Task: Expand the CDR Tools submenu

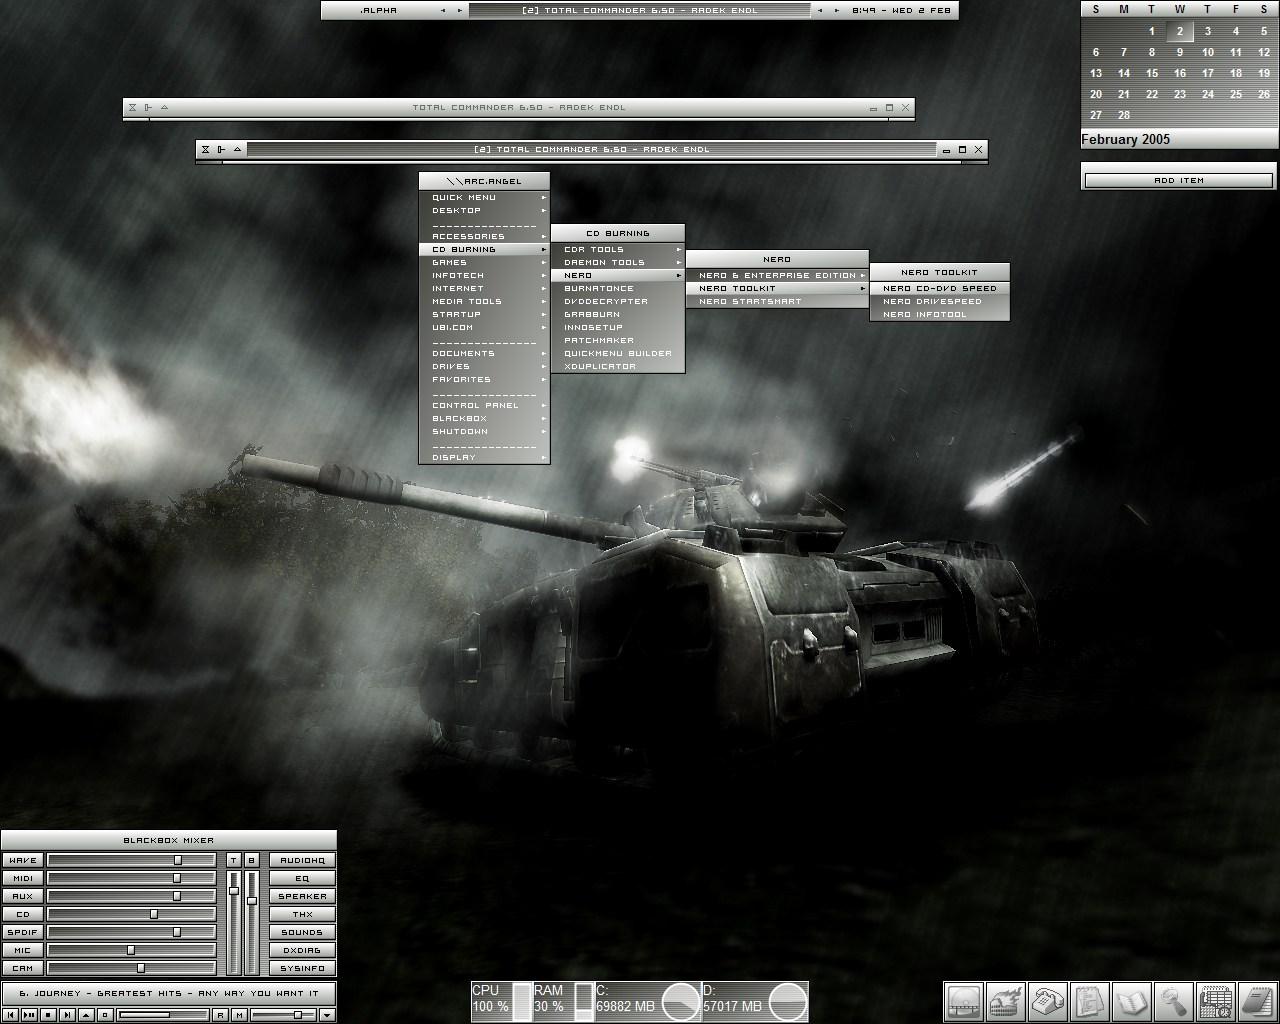Action: pyautogui.click(x=618, y=249)
